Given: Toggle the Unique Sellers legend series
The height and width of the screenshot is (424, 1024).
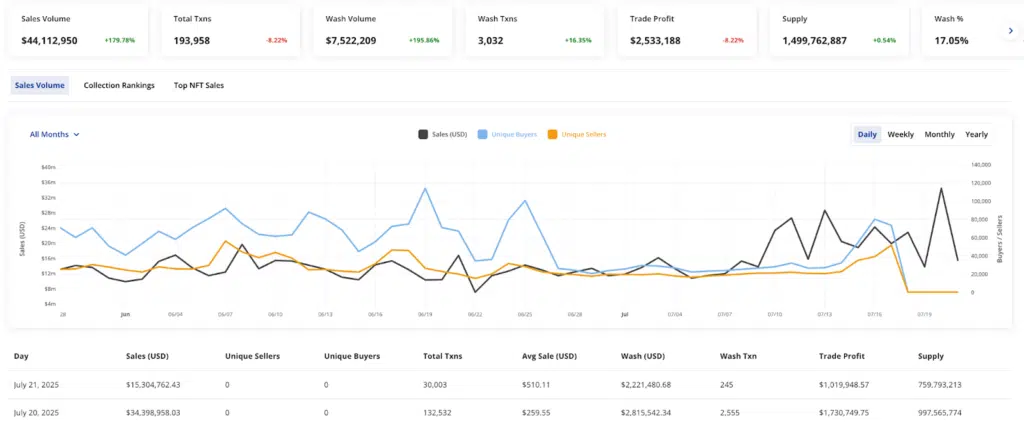Looking at the screenshot, I should click(x=583, y=134).
